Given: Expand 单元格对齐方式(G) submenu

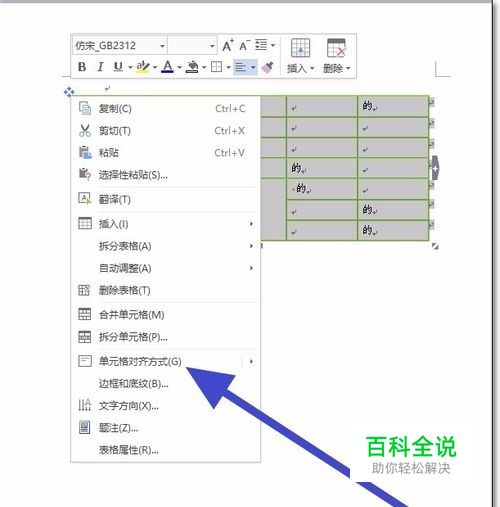Looking at the screenshot, I should [165, 361].
